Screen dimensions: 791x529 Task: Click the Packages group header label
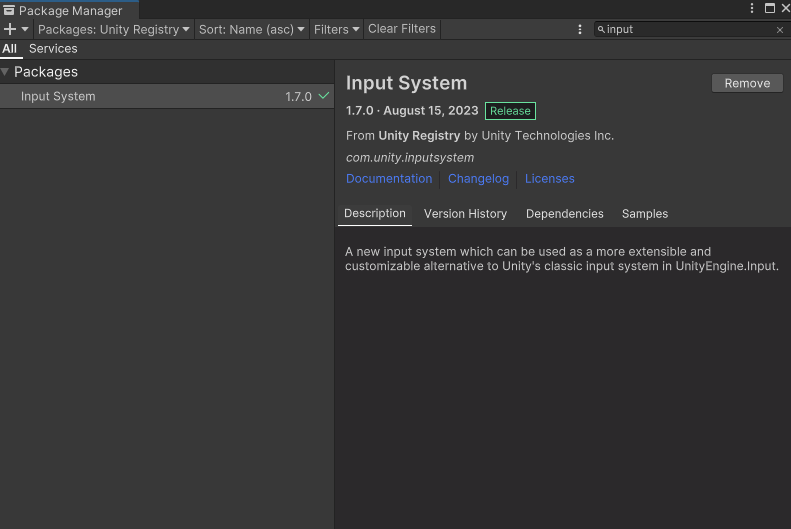pyautogui.click(x=46, y=72)
